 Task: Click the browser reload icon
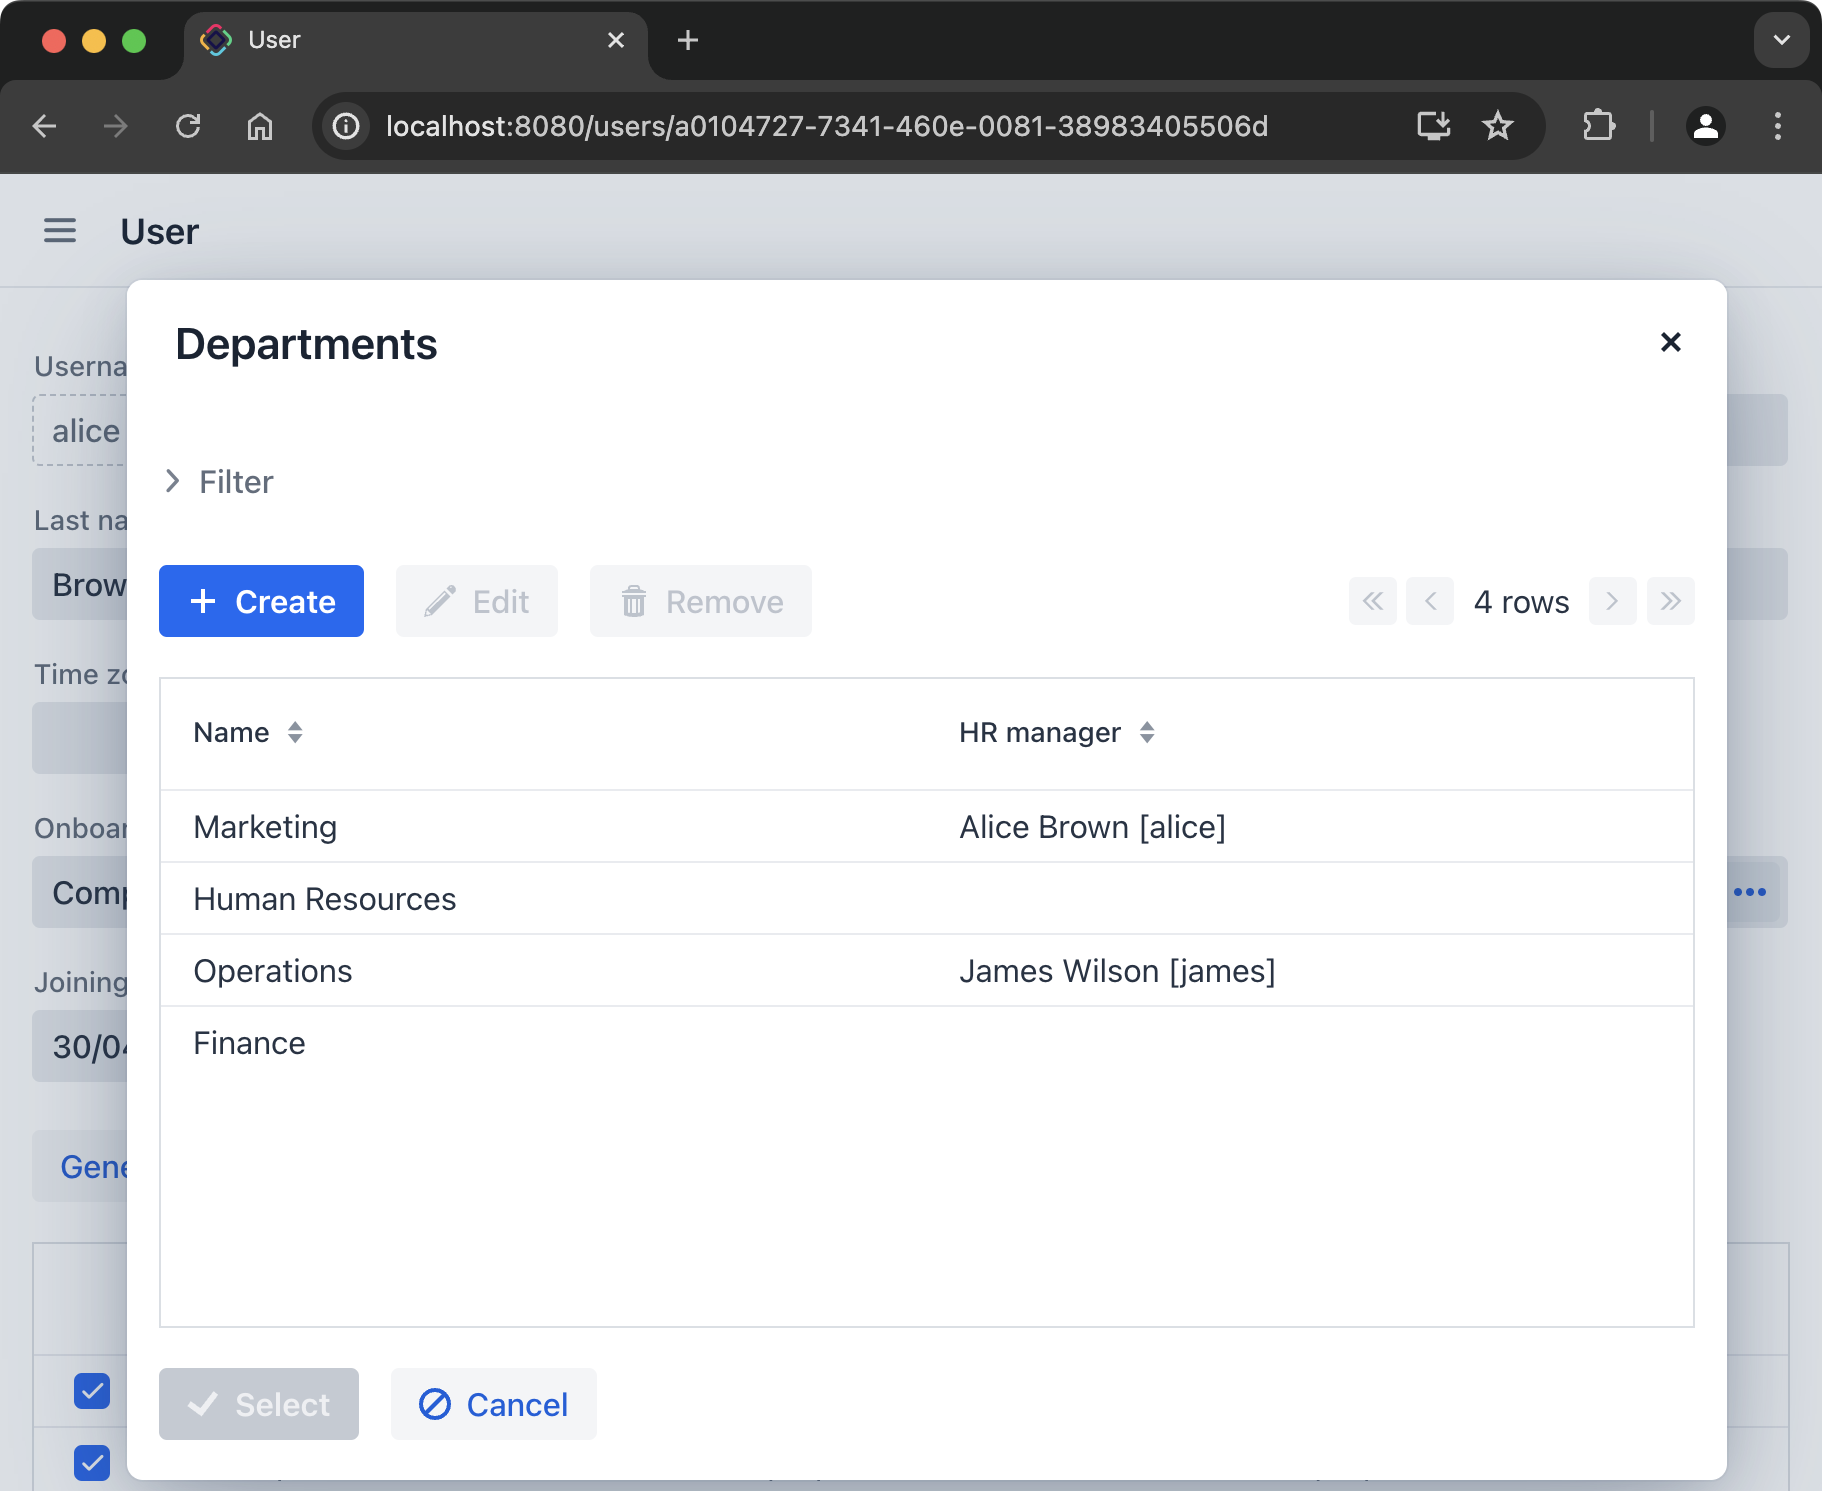pos(188,126)
